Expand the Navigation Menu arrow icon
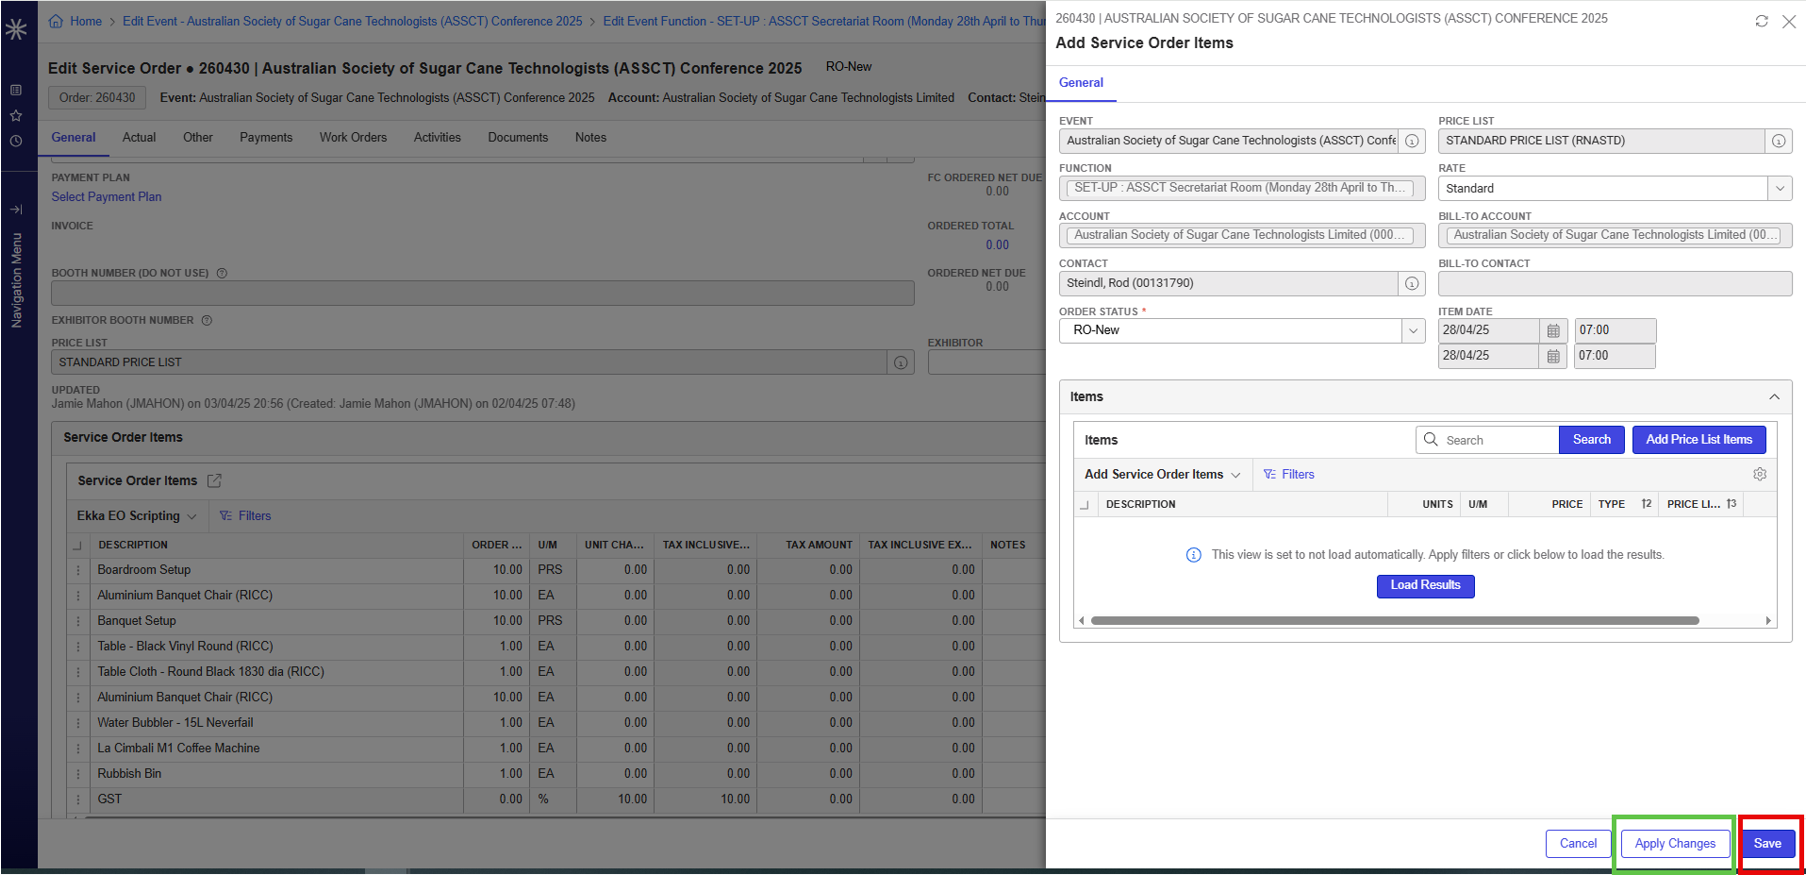The image size is (1807, 877). tap(16, 210)
